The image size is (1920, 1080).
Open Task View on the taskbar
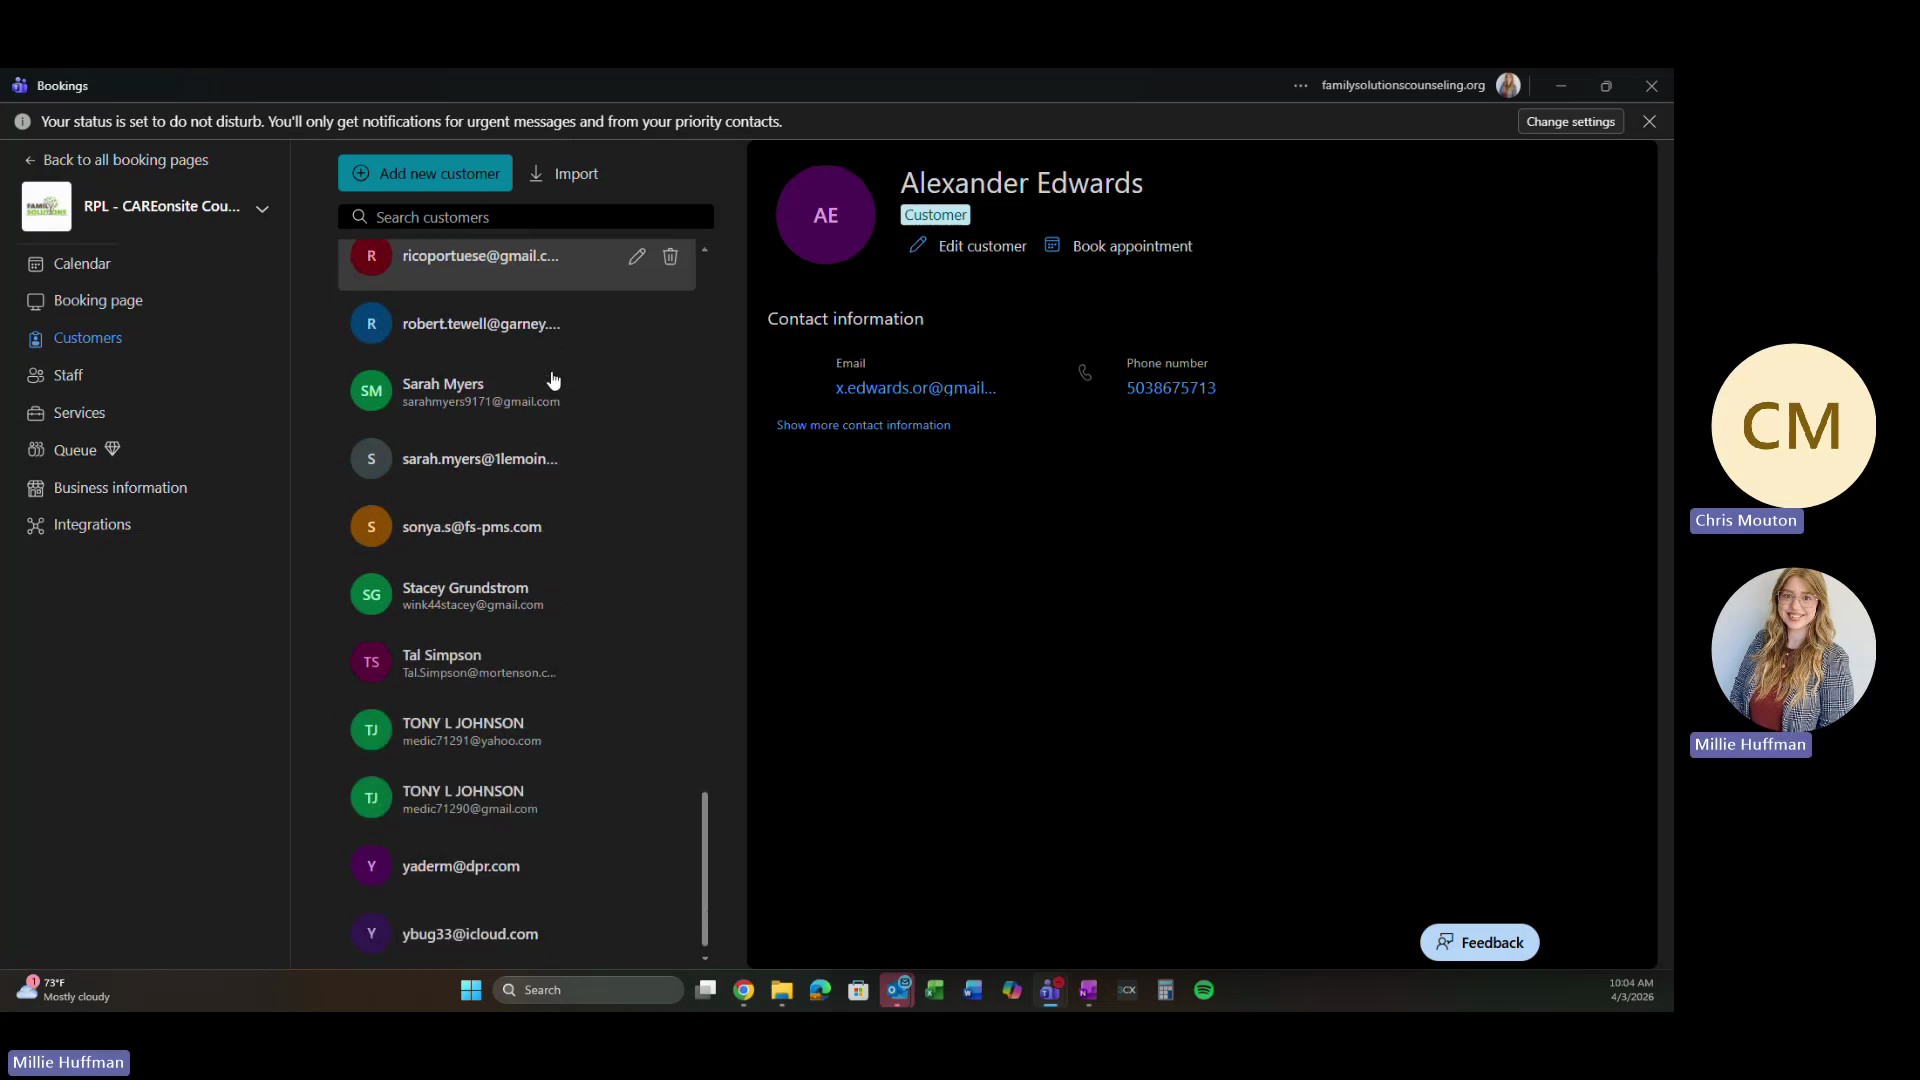706,990
